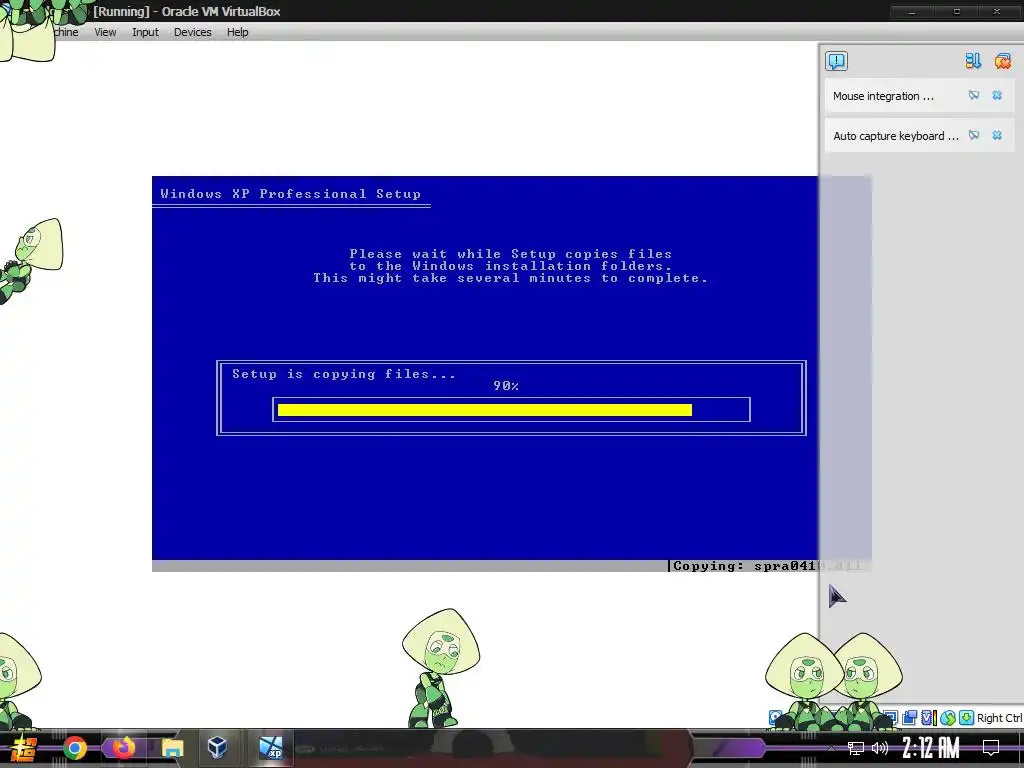Suppress future Auto capture keyboard messages
The width and height of the screenshot is (1024, 768).
tap(974, 135)
